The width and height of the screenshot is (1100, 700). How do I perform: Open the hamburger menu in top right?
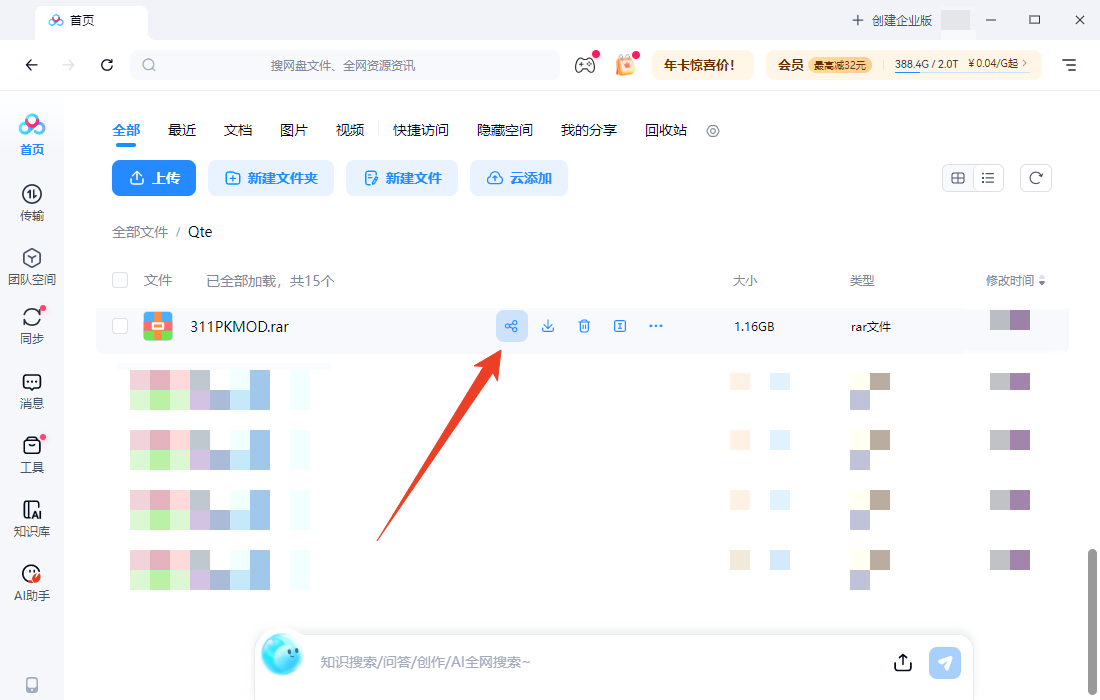coord(1068,65)
